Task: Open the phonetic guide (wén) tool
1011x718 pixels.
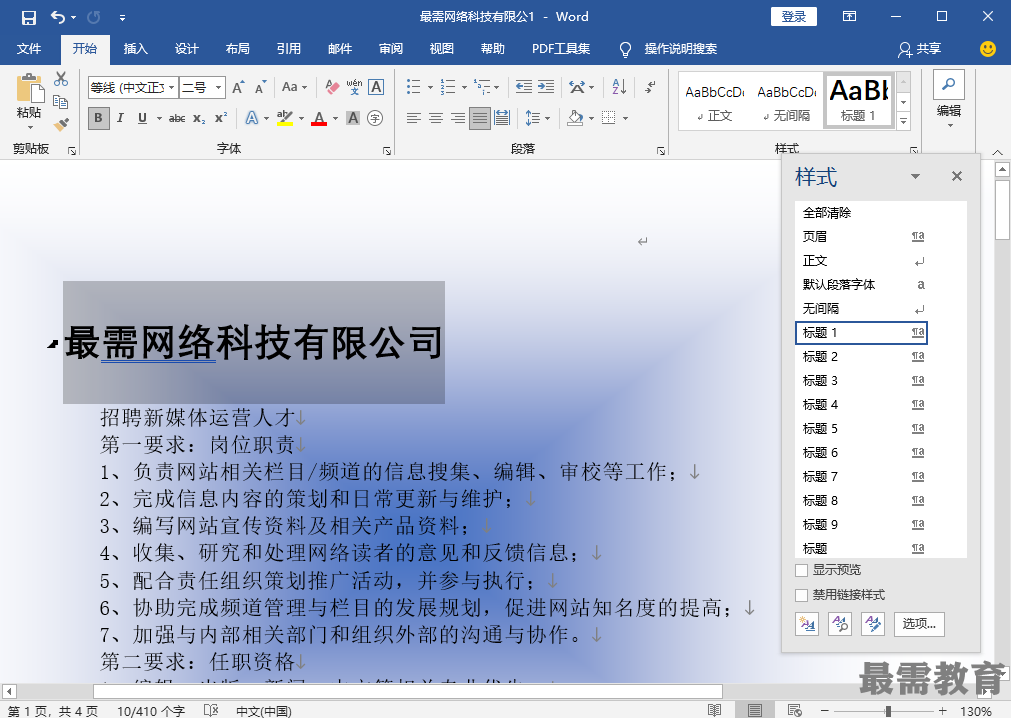Action: pyautogui.click(x=354, y=87)
